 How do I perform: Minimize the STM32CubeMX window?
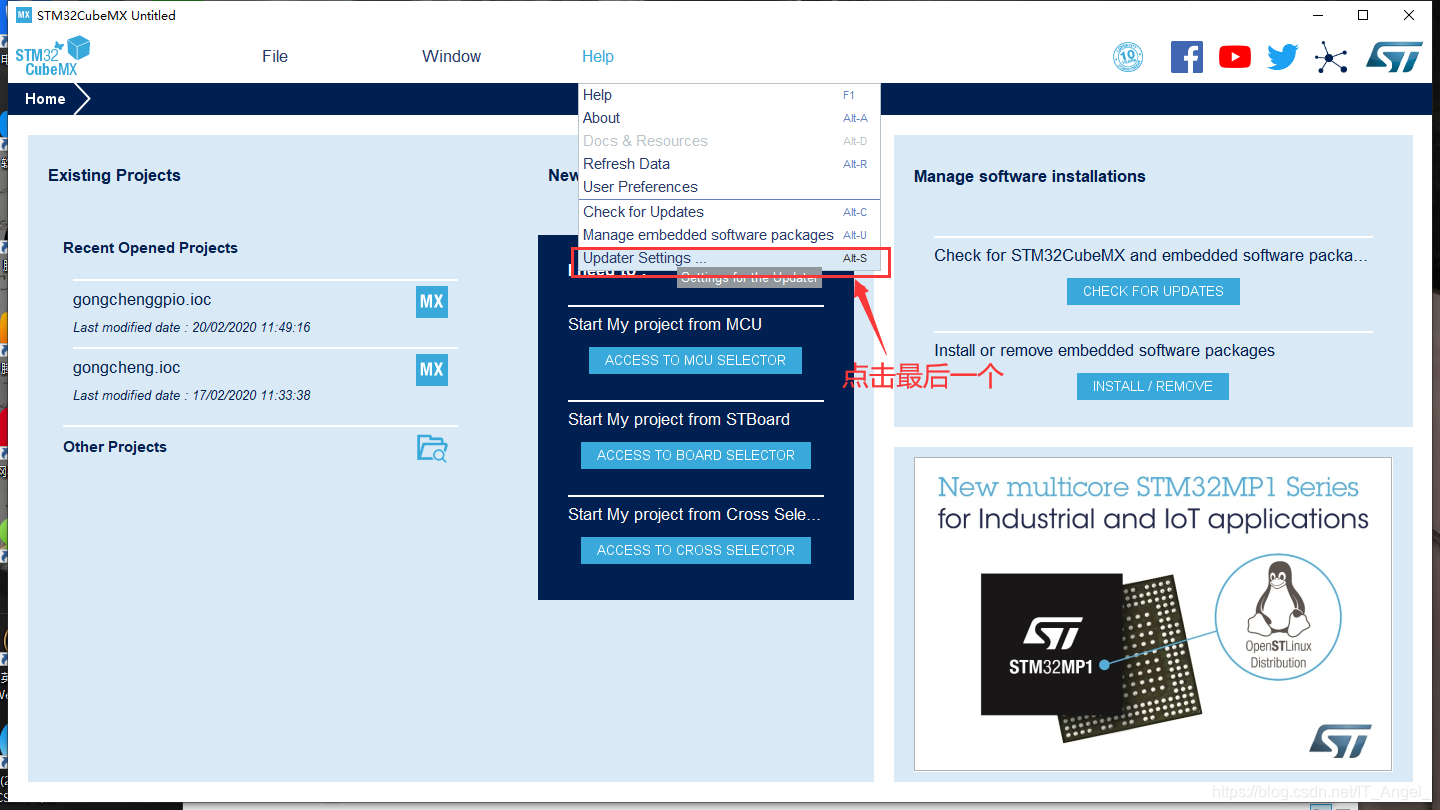click(1316, 15)
